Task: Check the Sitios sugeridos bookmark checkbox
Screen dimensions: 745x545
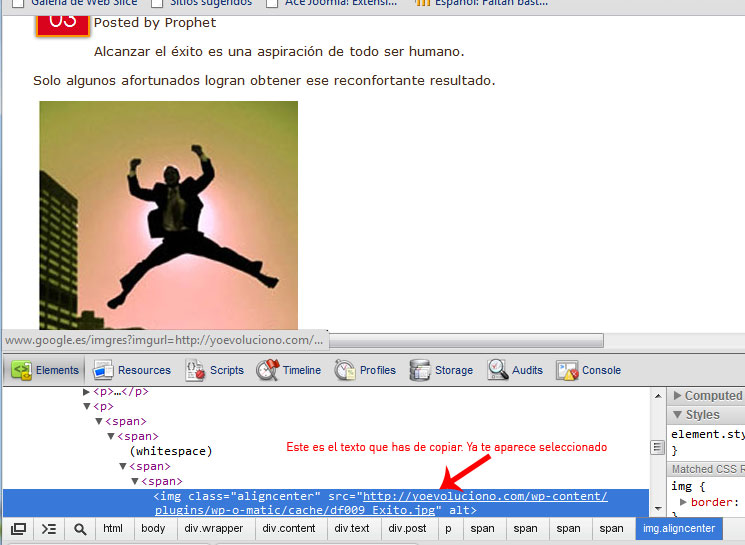Action: (x=157, y=4)
